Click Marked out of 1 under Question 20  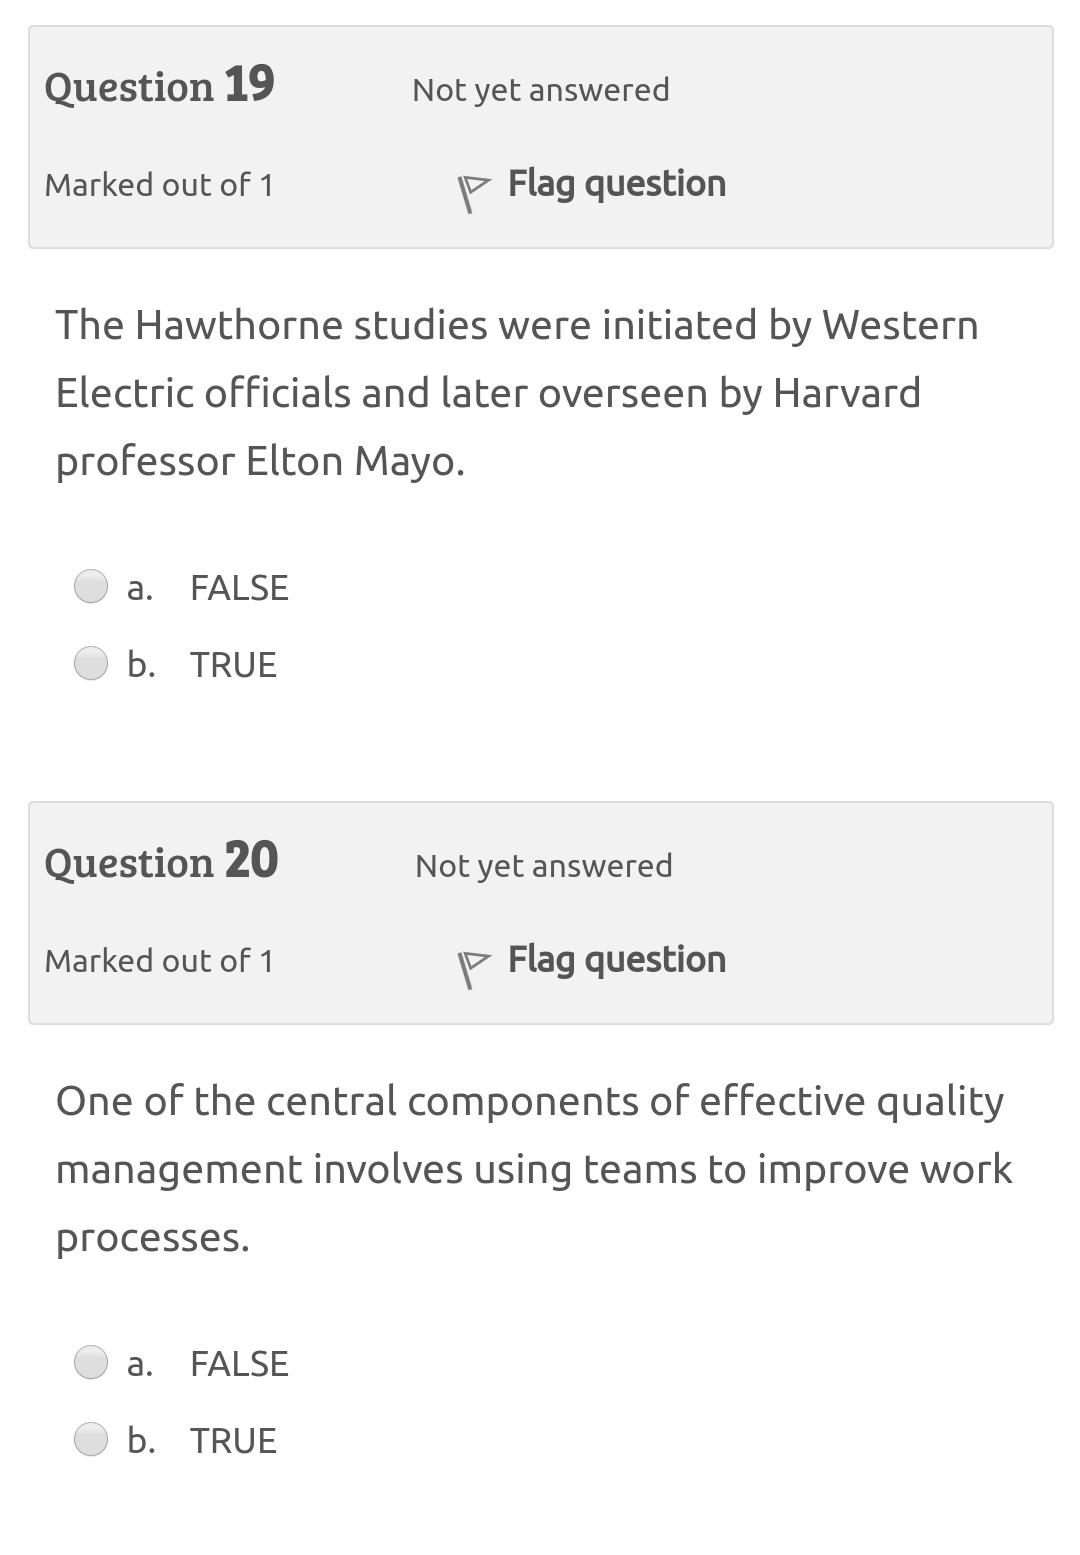point(160,960)
